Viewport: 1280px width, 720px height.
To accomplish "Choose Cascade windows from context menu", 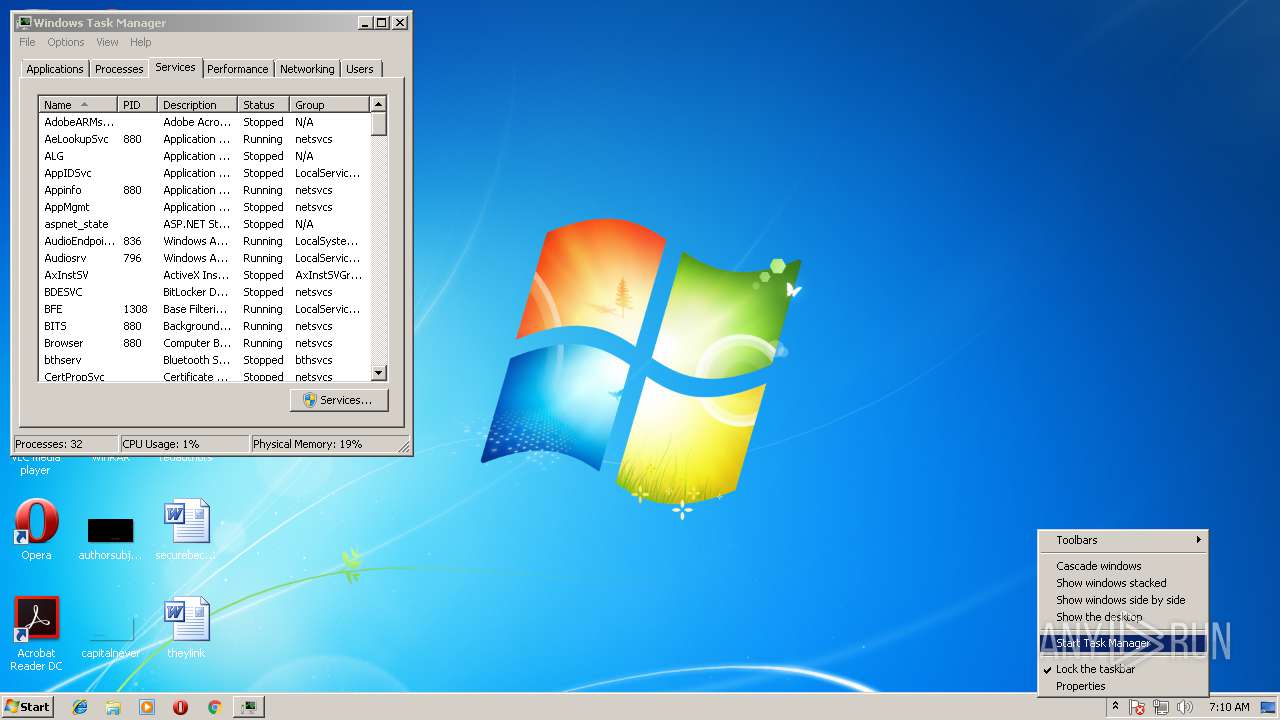I will click(x=1123, y=566).
